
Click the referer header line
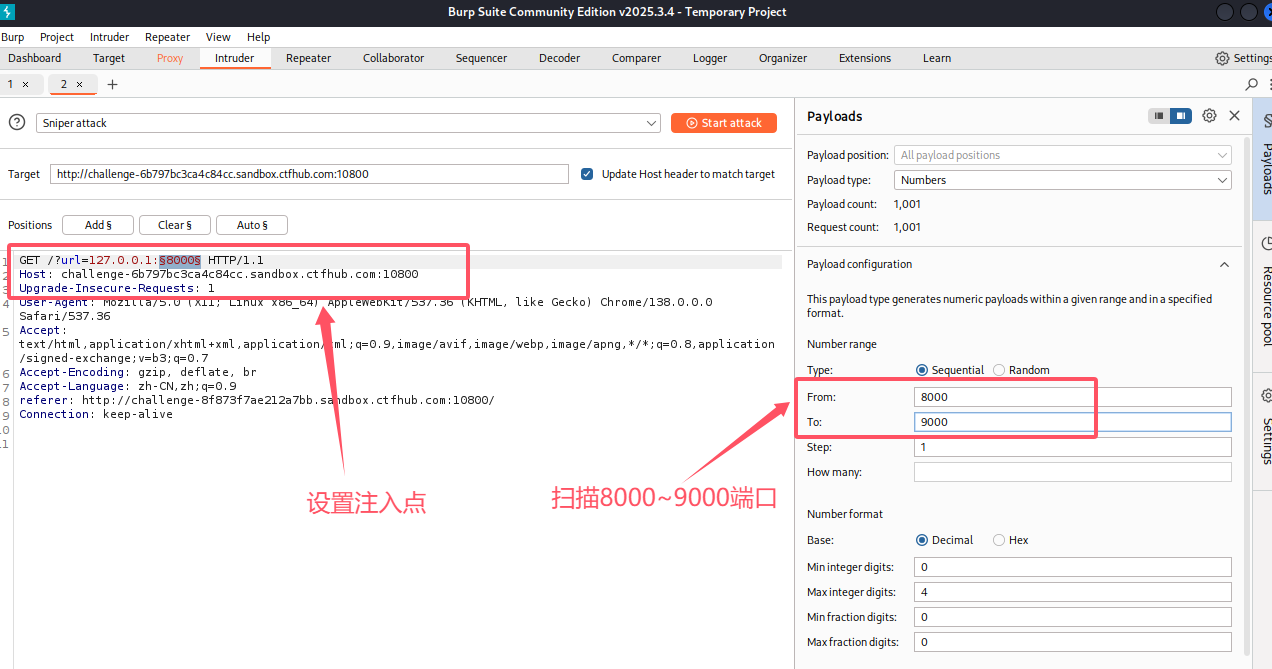257,400
